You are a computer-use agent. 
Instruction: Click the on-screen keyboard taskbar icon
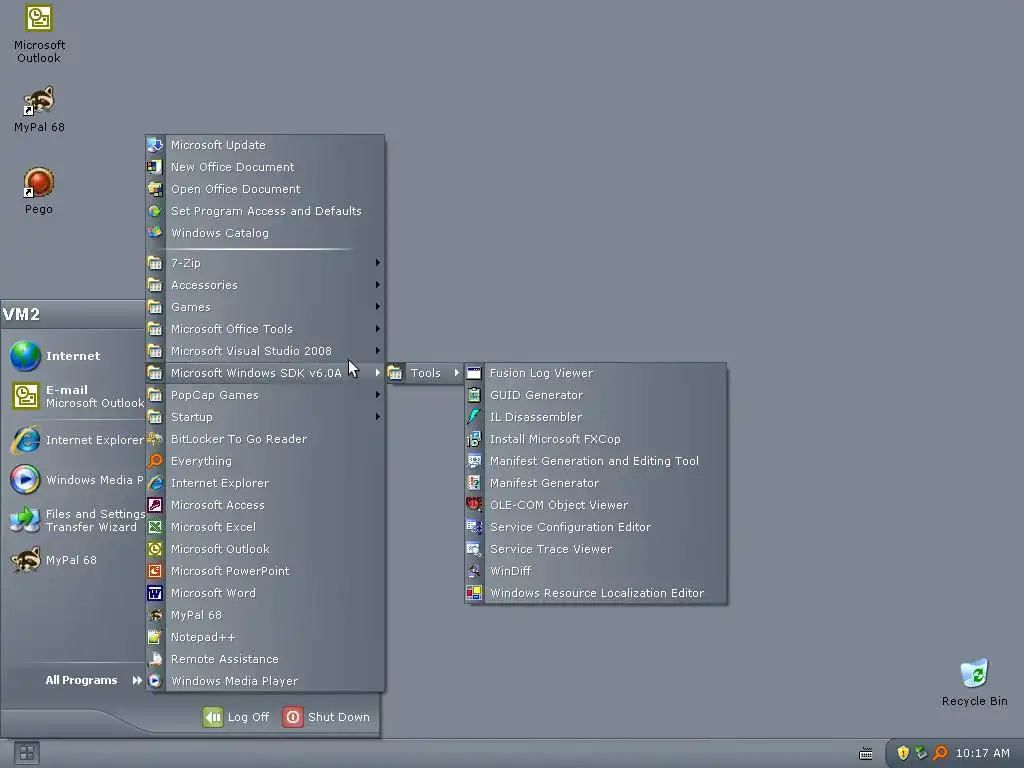coord(866,754)
